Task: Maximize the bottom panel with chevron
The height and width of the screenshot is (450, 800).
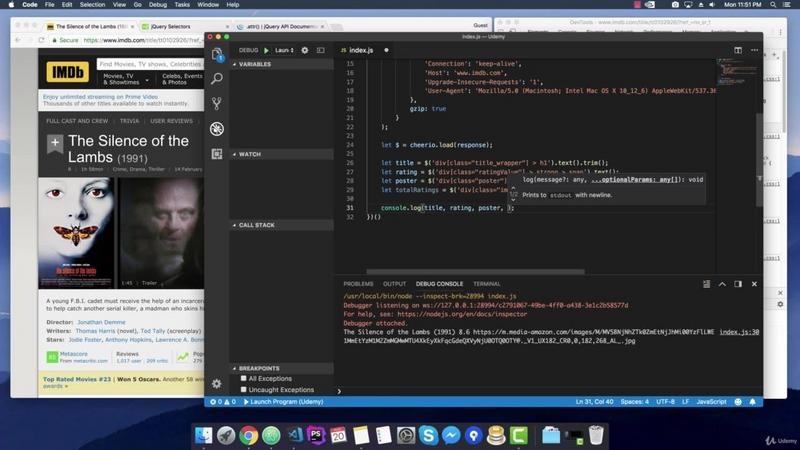Action: [x=722, y=284]
